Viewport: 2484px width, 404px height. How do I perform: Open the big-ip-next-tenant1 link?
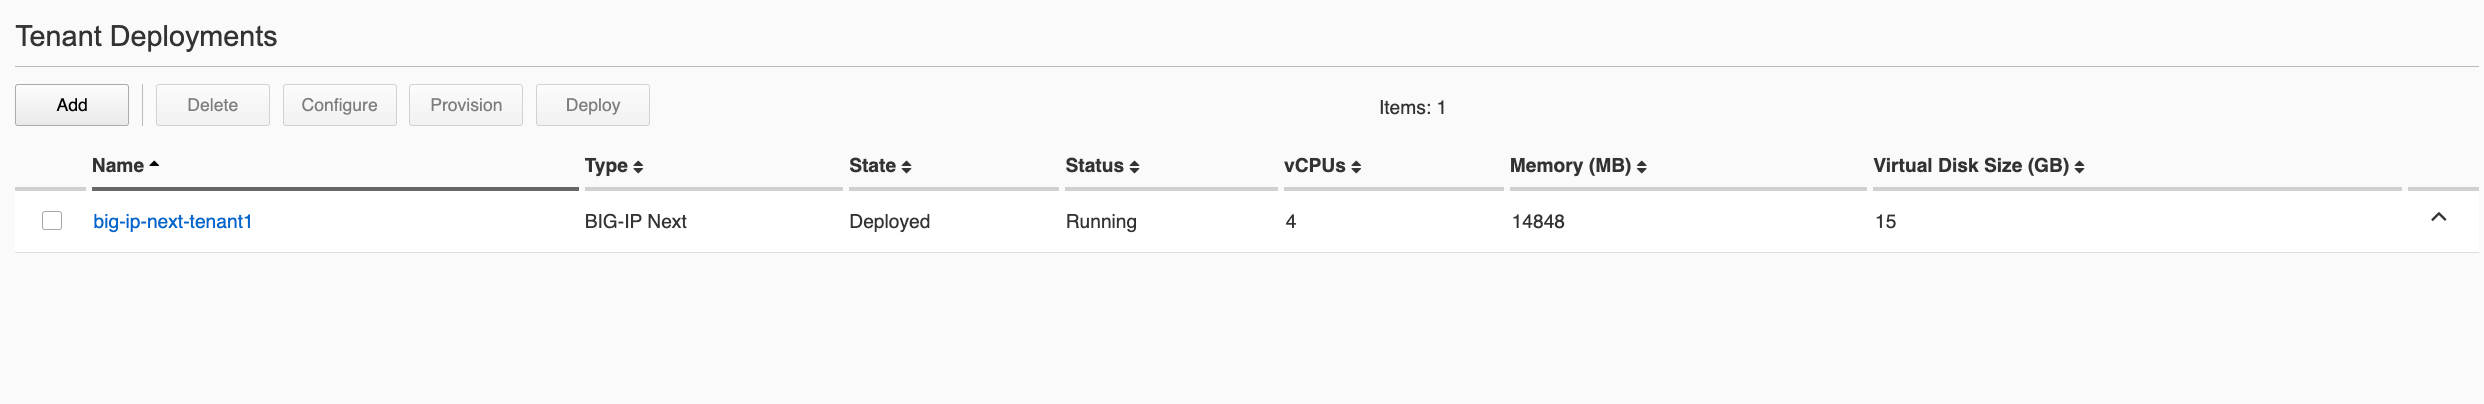point(172,222)
